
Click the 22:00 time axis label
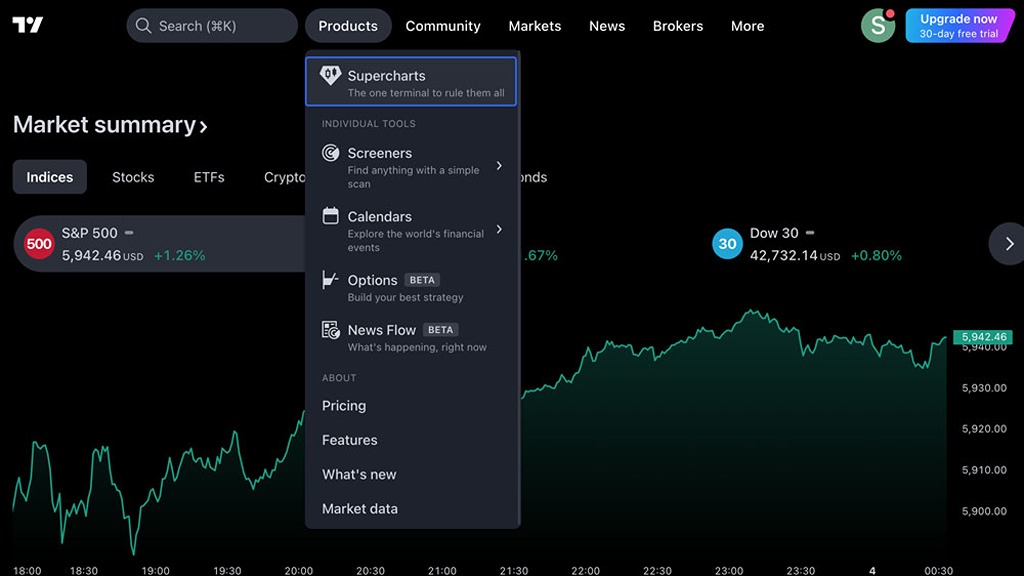pyautogui.click(x=585, y=570)
